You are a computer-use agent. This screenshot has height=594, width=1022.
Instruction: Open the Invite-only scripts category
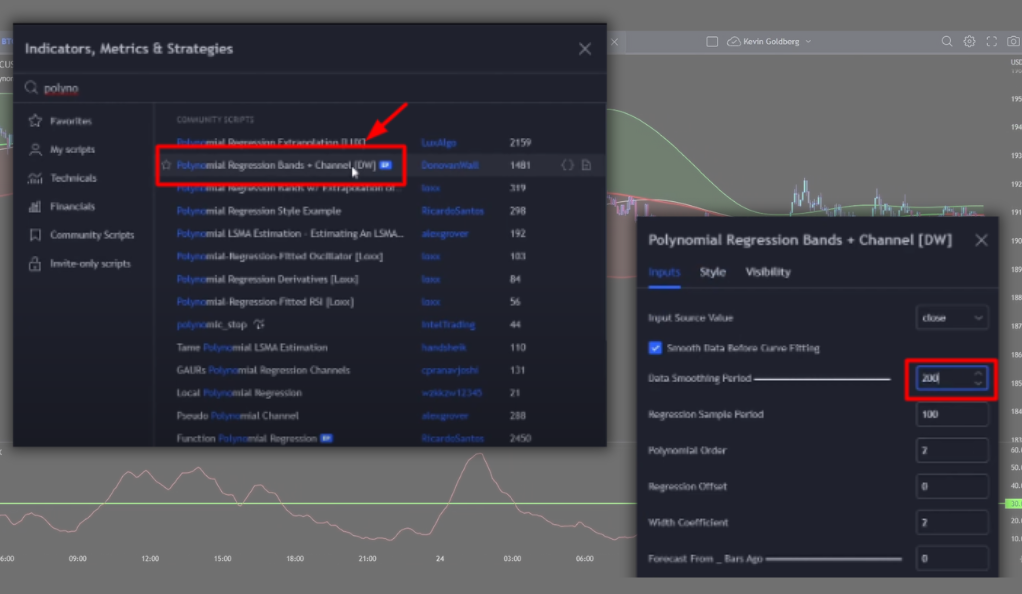pos(80,263)
